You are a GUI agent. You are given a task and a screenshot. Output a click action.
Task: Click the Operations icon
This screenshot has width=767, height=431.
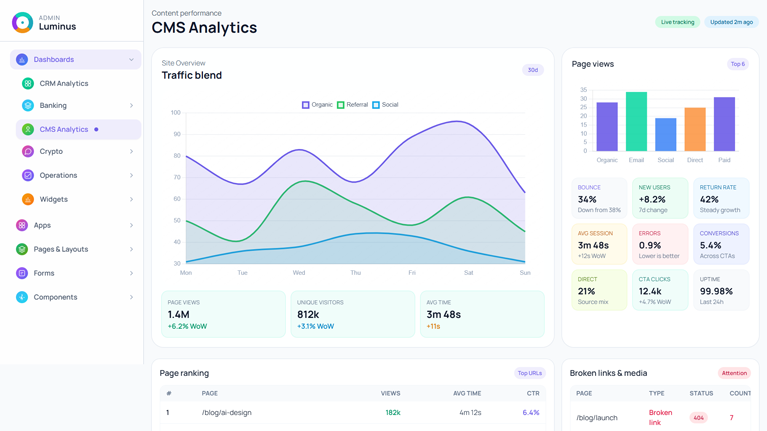[28, 176]
